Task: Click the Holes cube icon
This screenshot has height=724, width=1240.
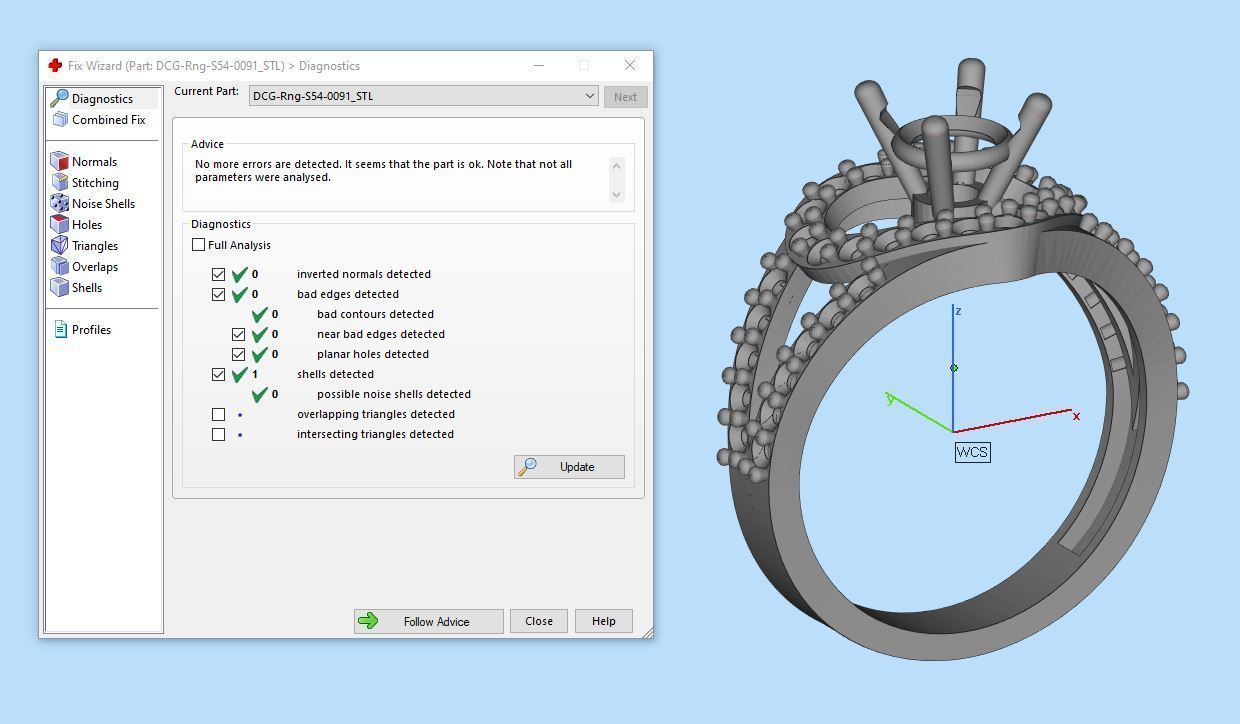Action: coord(60,224)
